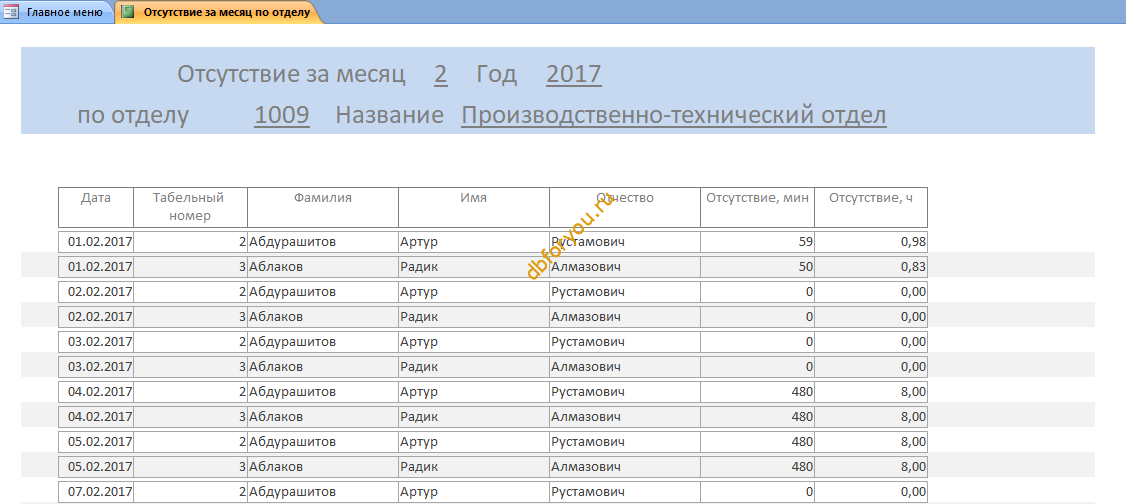
Task: Click the Отсутствие, ч column header
Action: (x=871, y=207)
